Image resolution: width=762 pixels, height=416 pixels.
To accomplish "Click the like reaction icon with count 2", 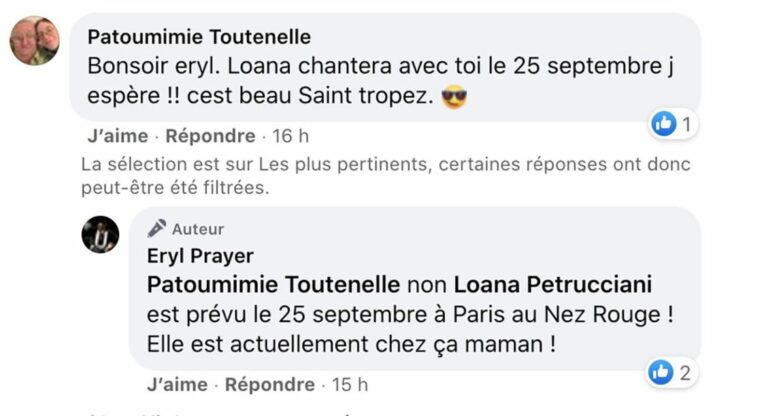I will pos(661,372).
